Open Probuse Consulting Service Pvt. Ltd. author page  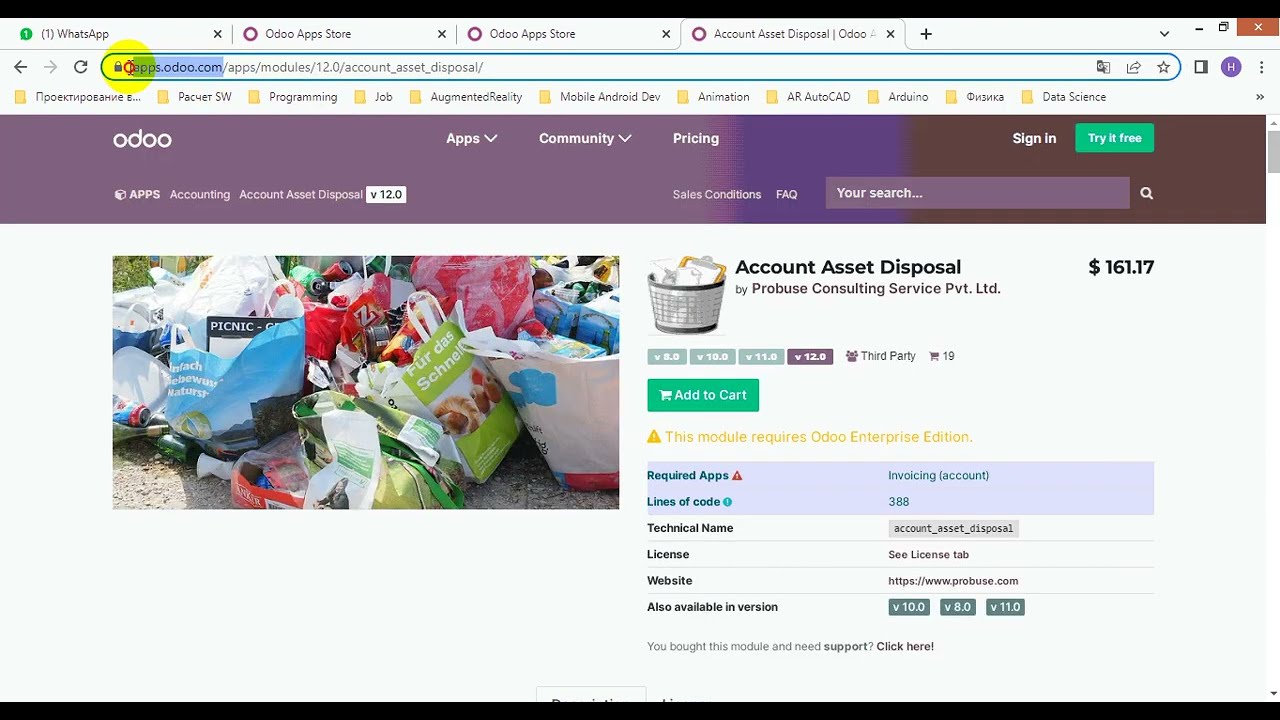[876, 288]
